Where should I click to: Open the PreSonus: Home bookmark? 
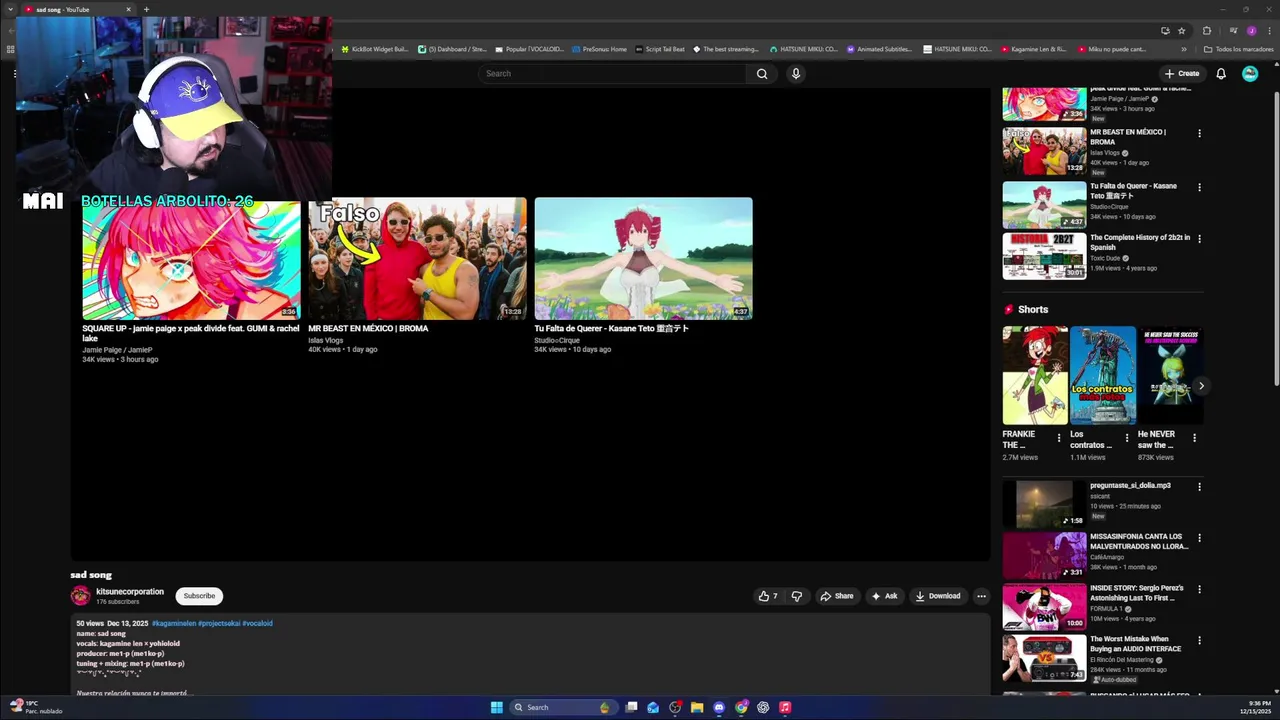pos(599,49)
